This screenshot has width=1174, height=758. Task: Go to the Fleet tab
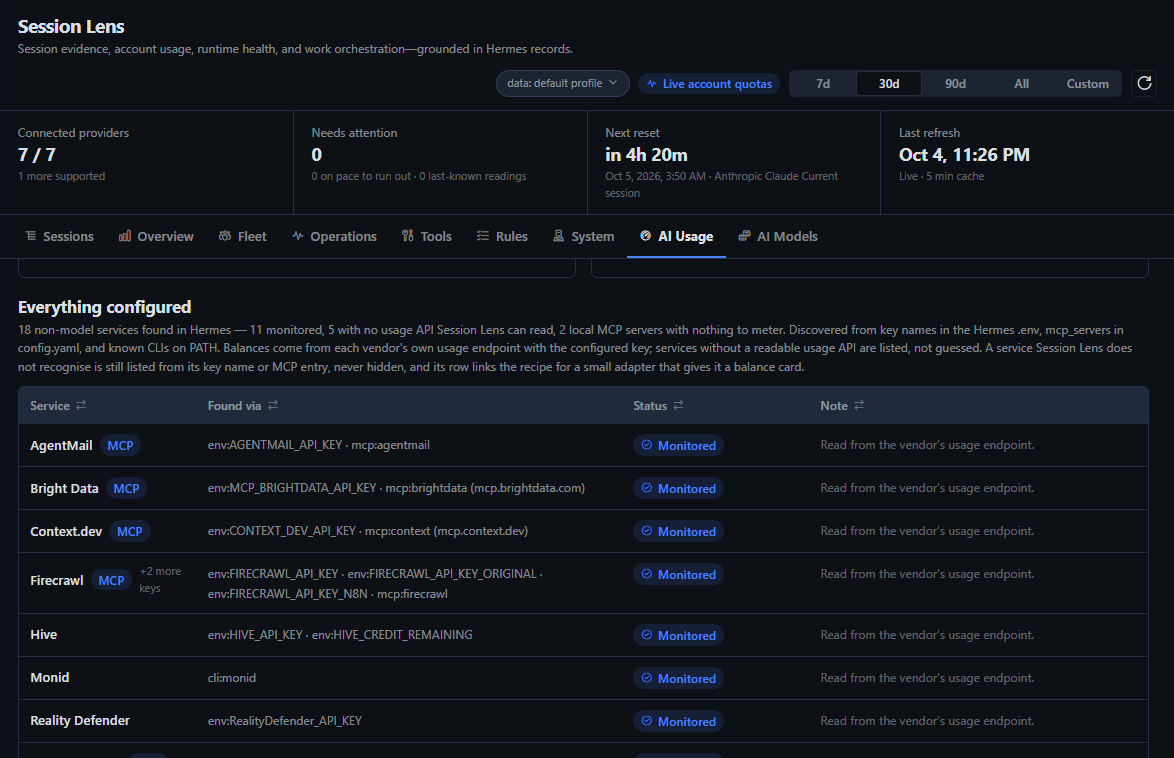(x=243, y=237)
